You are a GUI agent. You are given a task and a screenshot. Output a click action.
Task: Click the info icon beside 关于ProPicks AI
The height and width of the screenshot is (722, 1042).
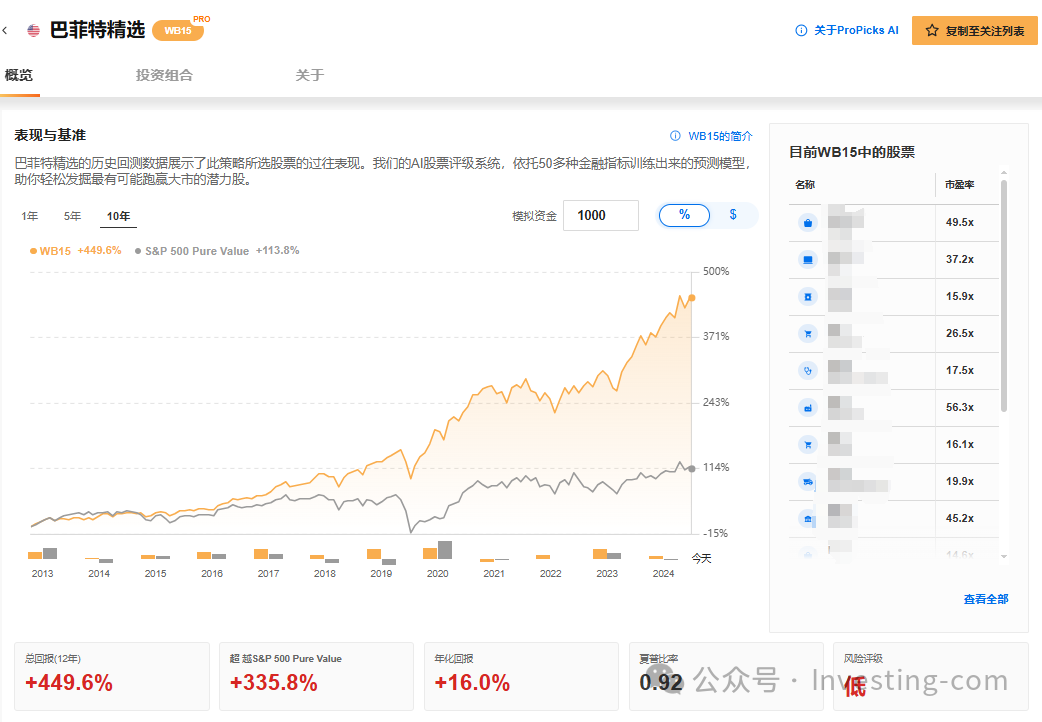801,31
